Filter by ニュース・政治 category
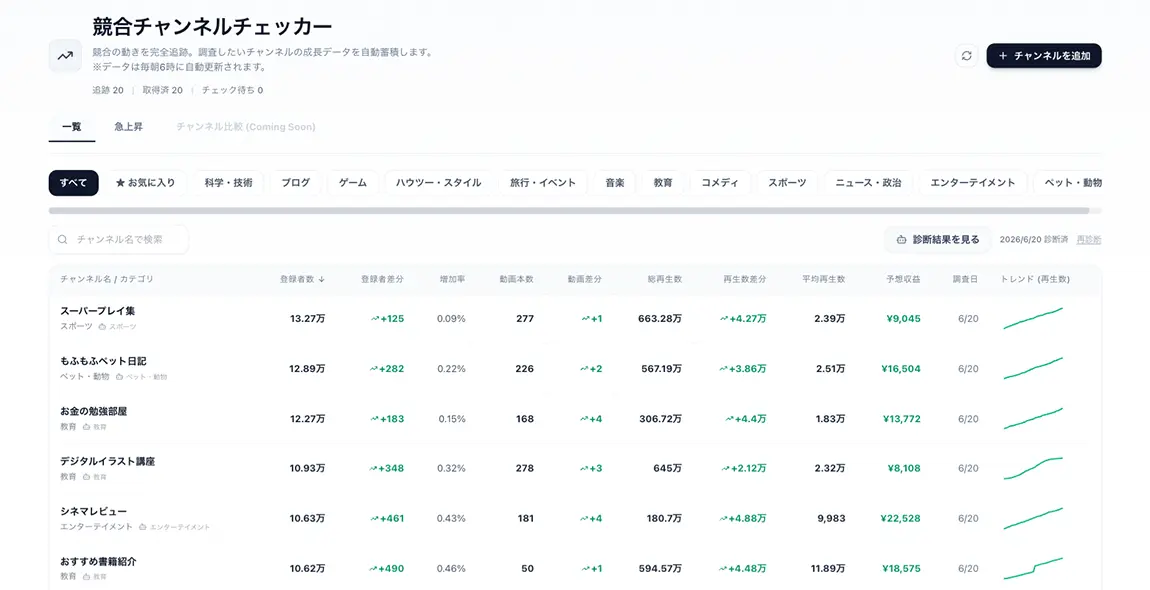The width and height of the screenshot is (1150, 590). (868, 183)
